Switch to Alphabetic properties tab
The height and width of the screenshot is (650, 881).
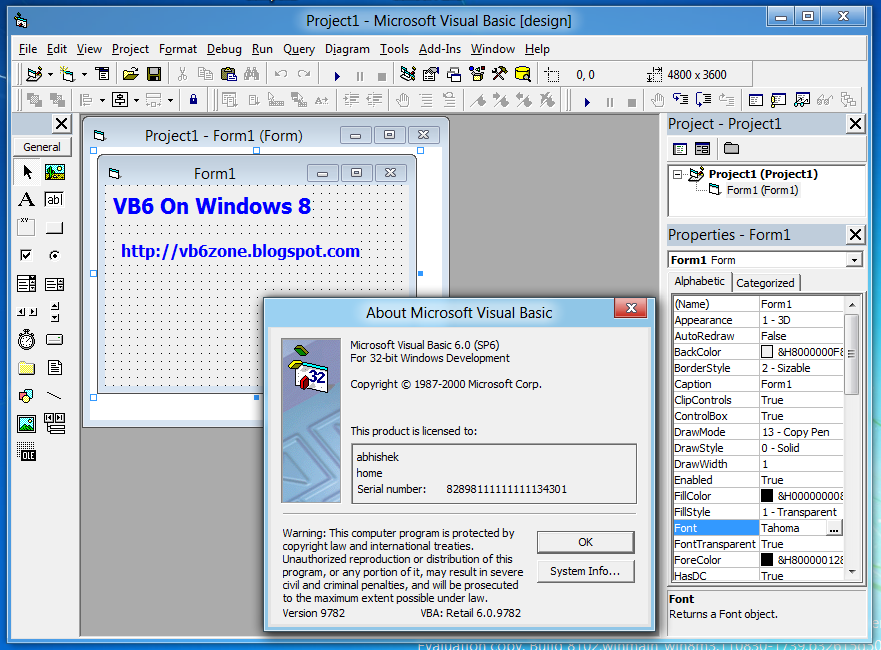point(700,281)
